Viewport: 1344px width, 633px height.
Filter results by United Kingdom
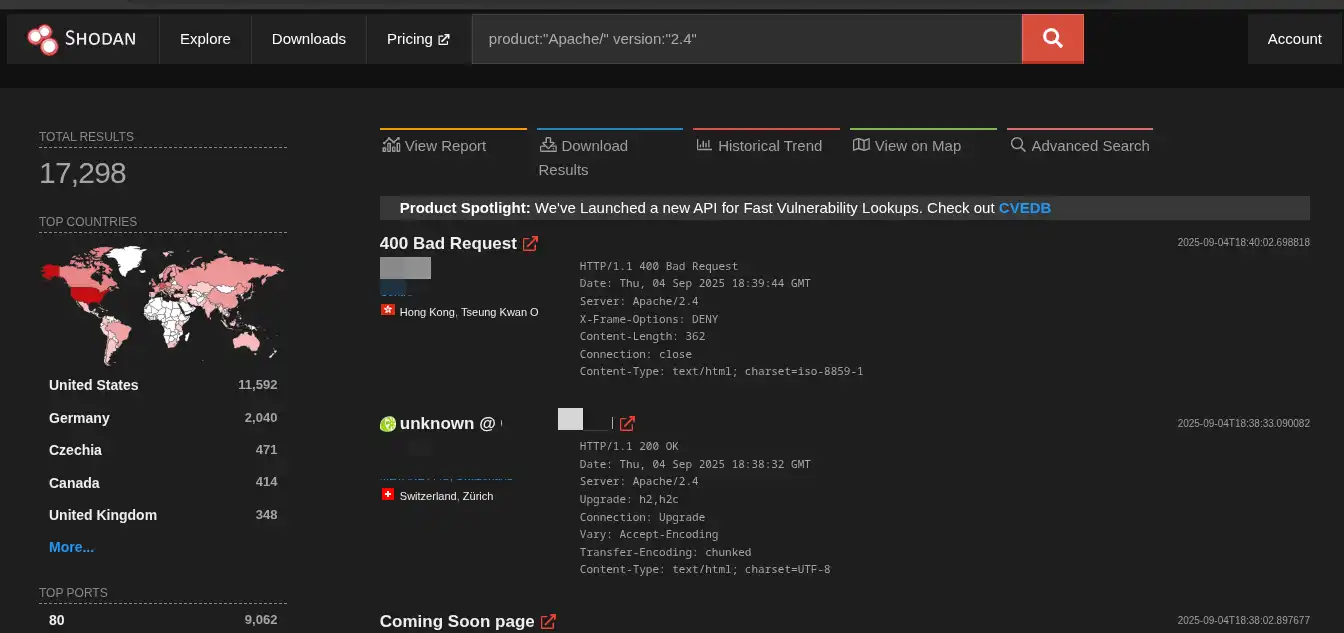coord(103,515)
